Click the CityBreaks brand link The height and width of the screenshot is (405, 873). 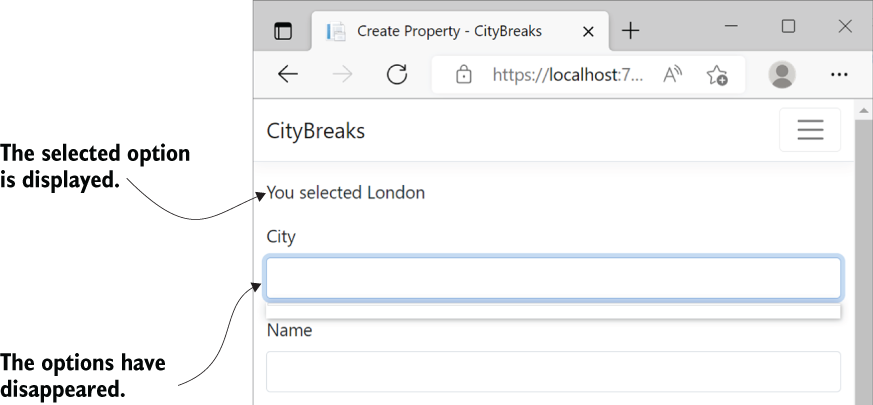316,131
